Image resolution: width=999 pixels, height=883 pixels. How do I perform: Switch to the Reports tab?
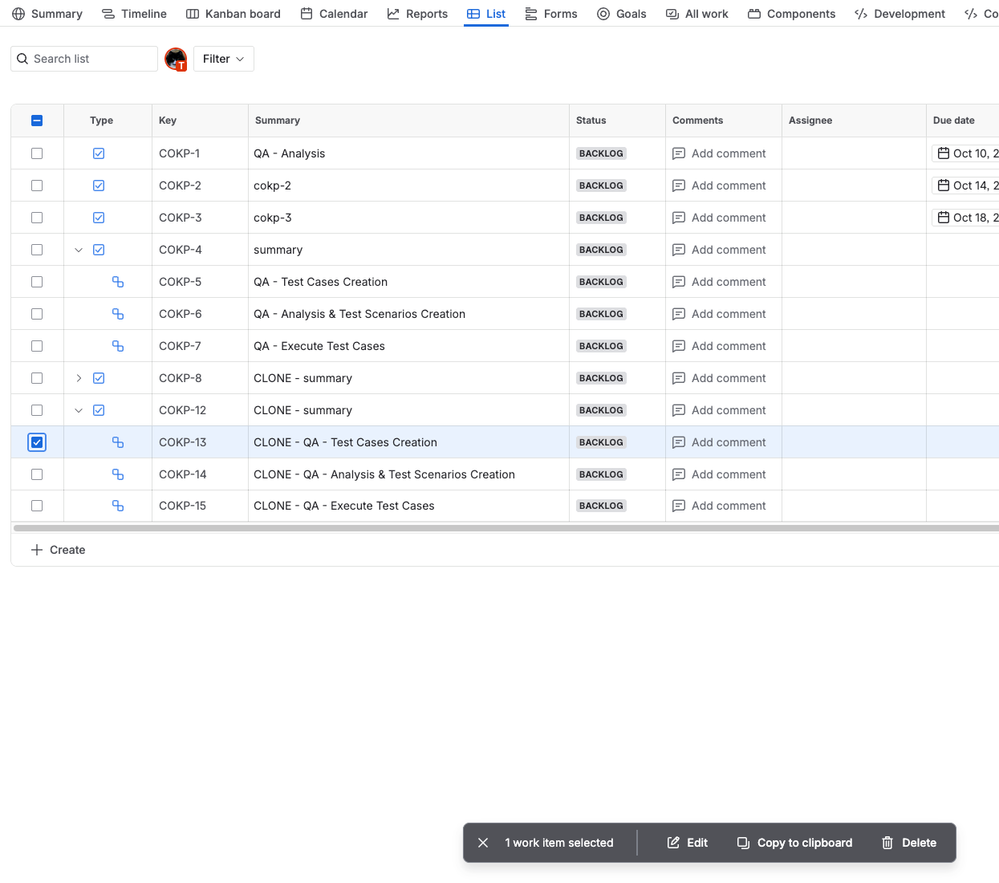pyautogui.click(x=417, y=13)
